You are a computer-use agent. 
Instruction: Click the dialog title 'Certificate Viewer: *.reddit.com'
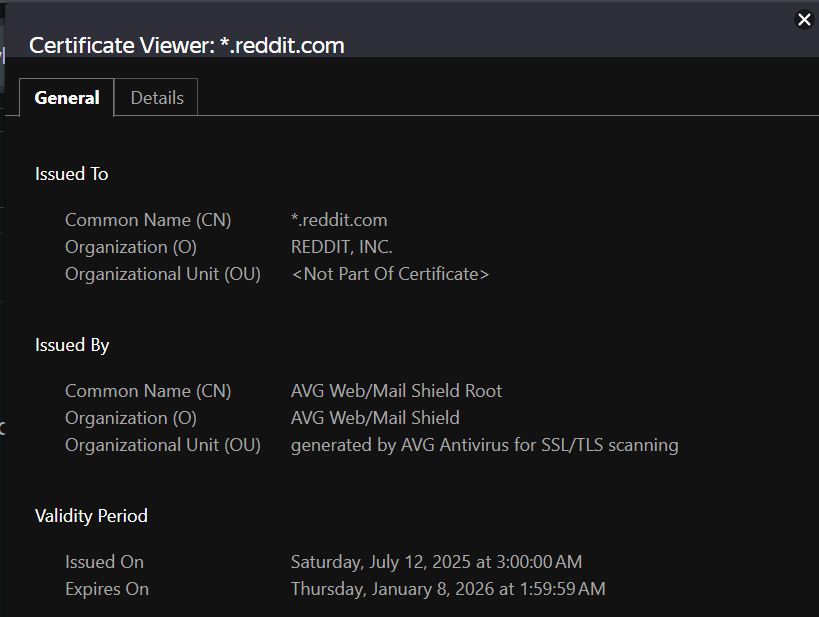coord(186,45)
